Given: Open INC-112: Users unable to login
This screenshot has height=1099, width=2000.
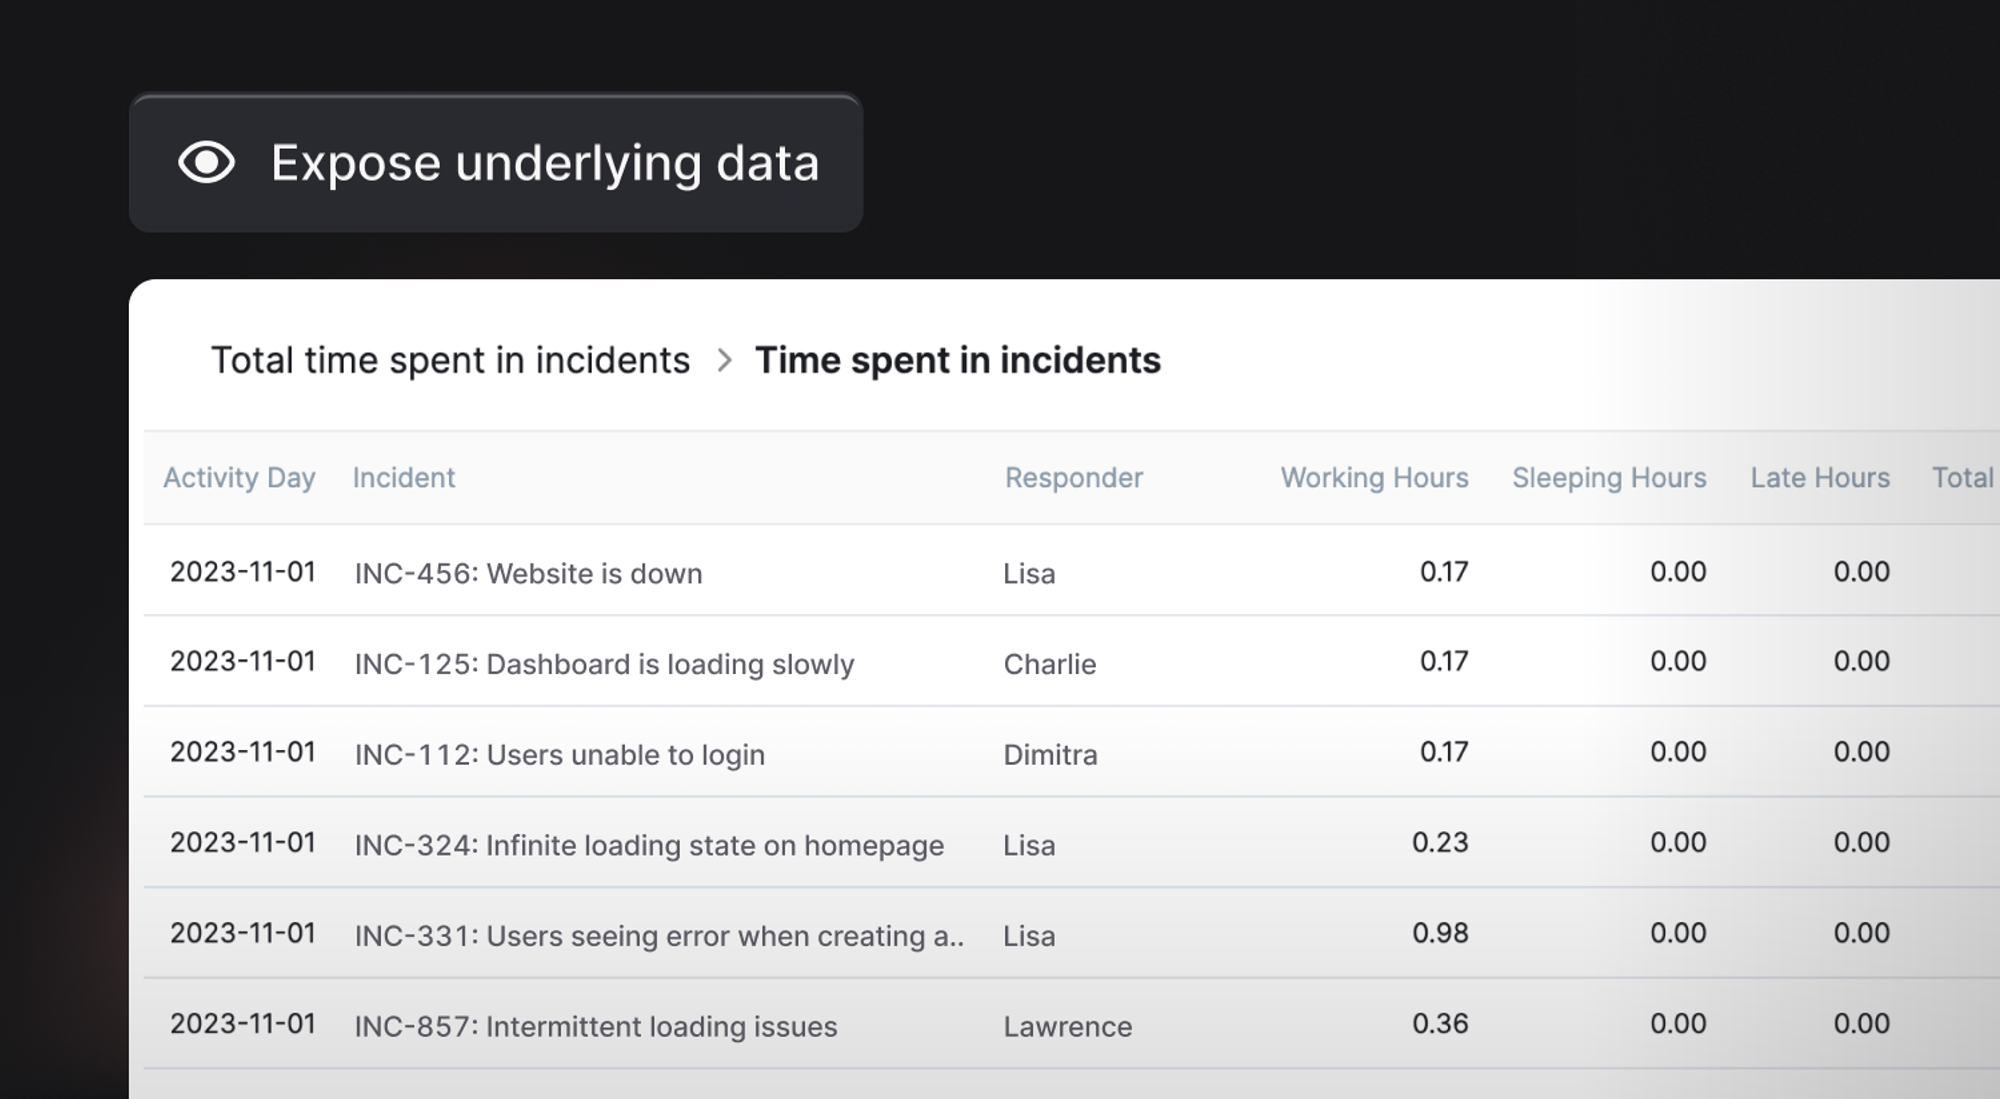Looking at the screenshot, I should 559,755.
